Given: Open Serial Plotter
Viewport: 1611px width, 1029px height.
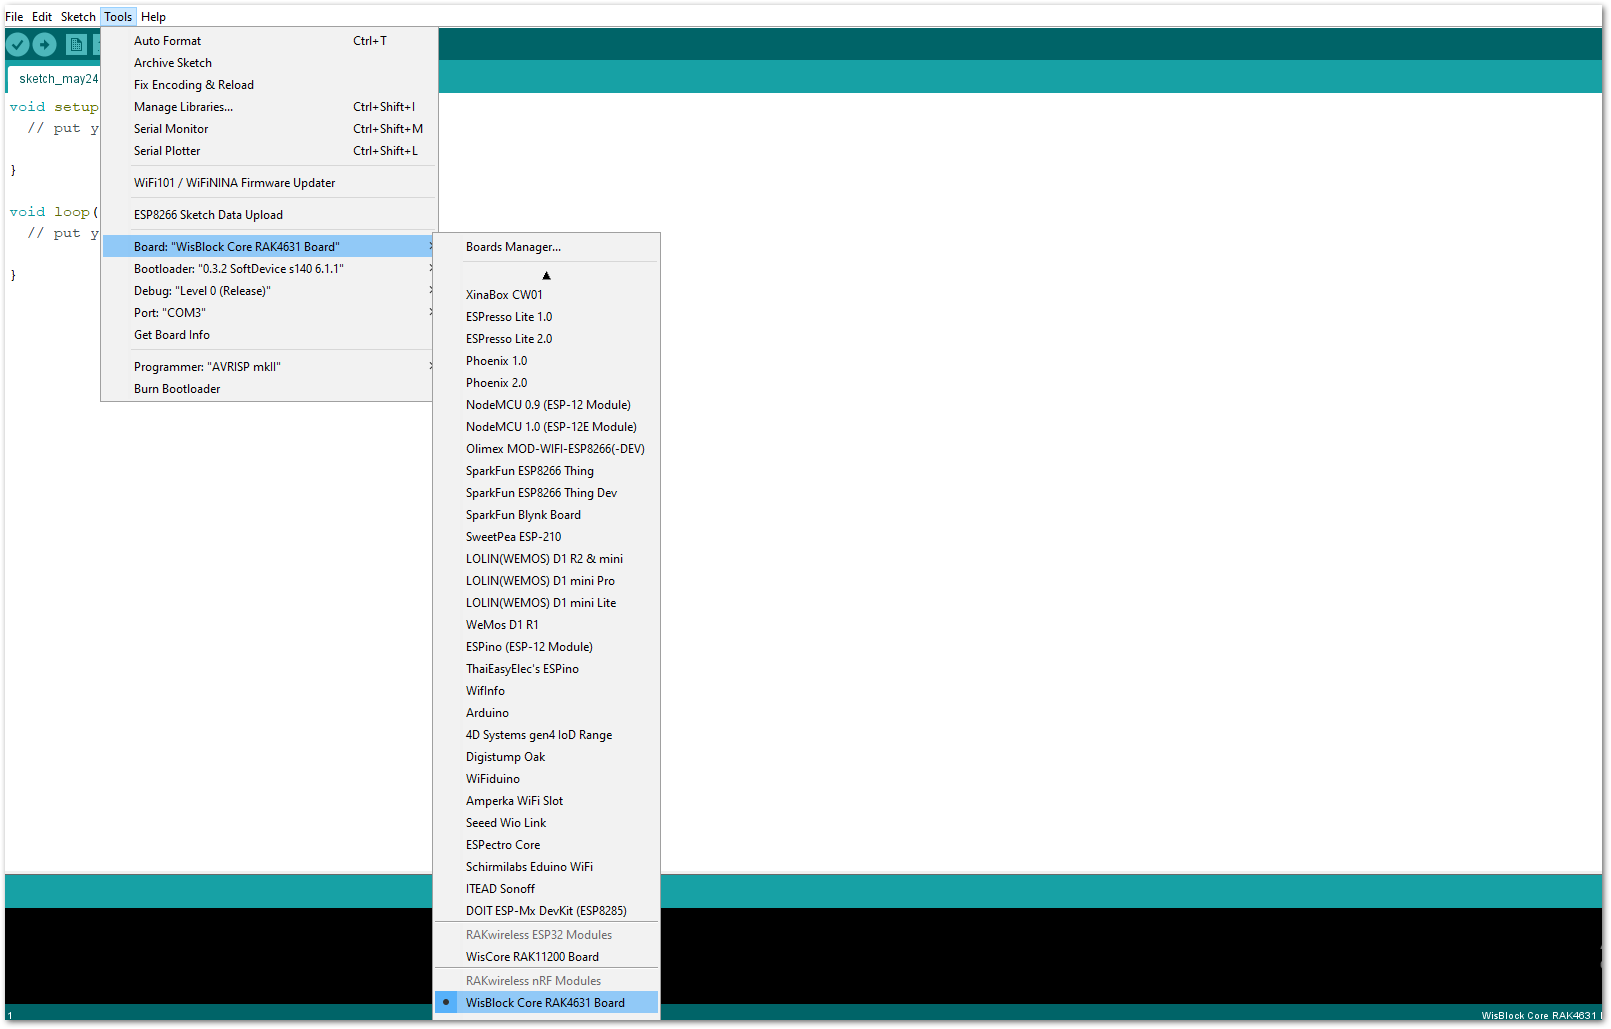Looking at the screenshot, I should pos(269,151).
